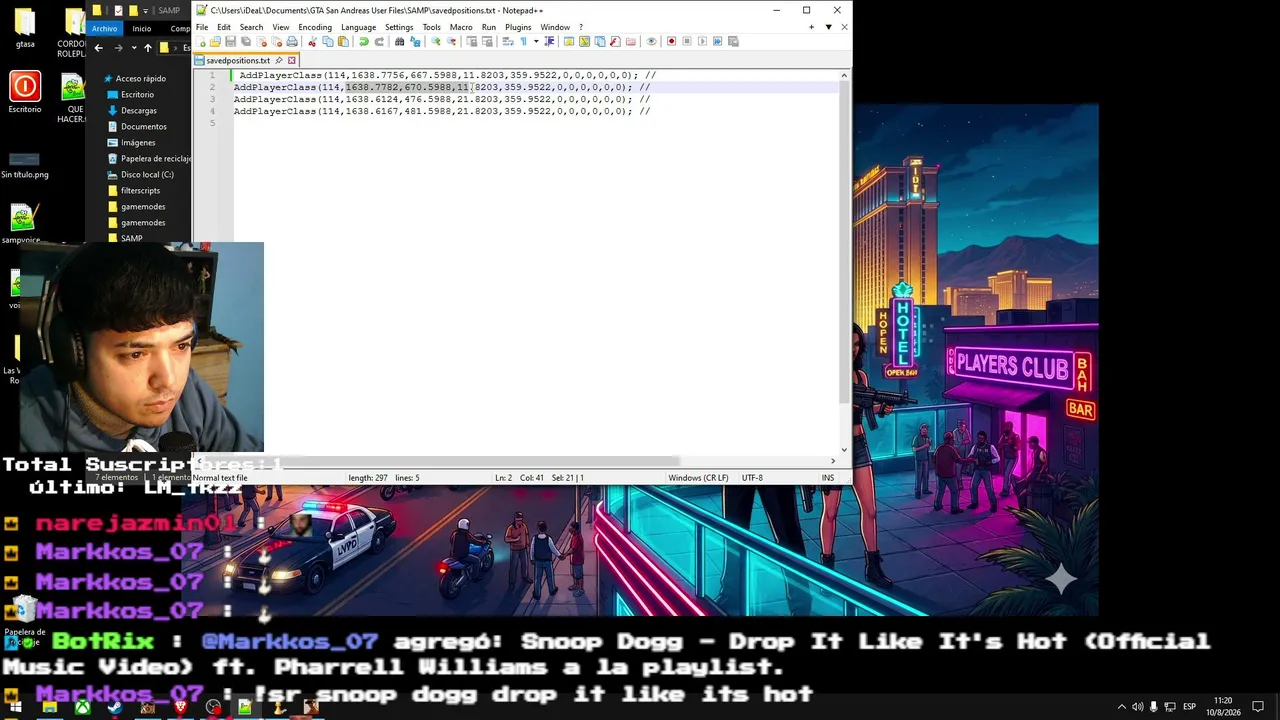Run macro multiple times icon
Screen dimensions: 1280x720
pos(718,42)
